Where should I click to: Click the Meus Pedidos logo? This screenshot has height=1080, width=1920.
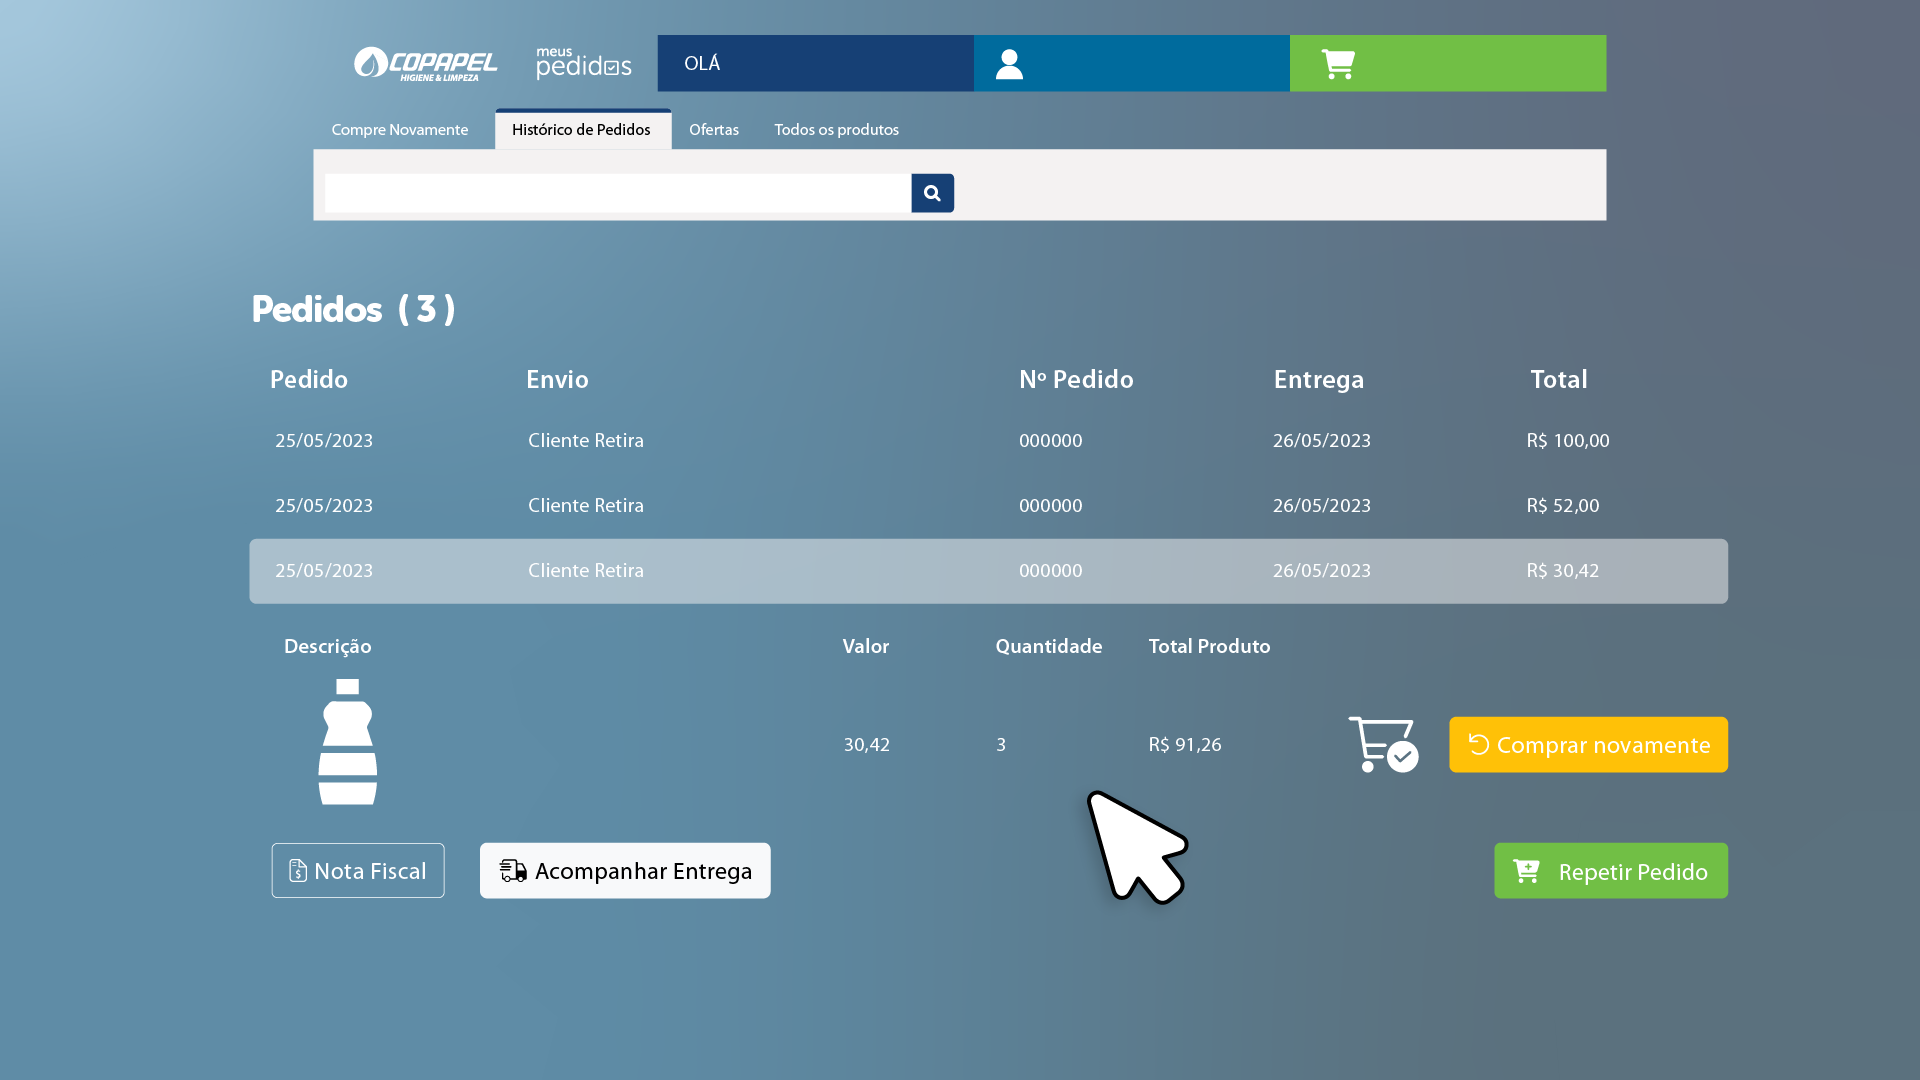583,64
